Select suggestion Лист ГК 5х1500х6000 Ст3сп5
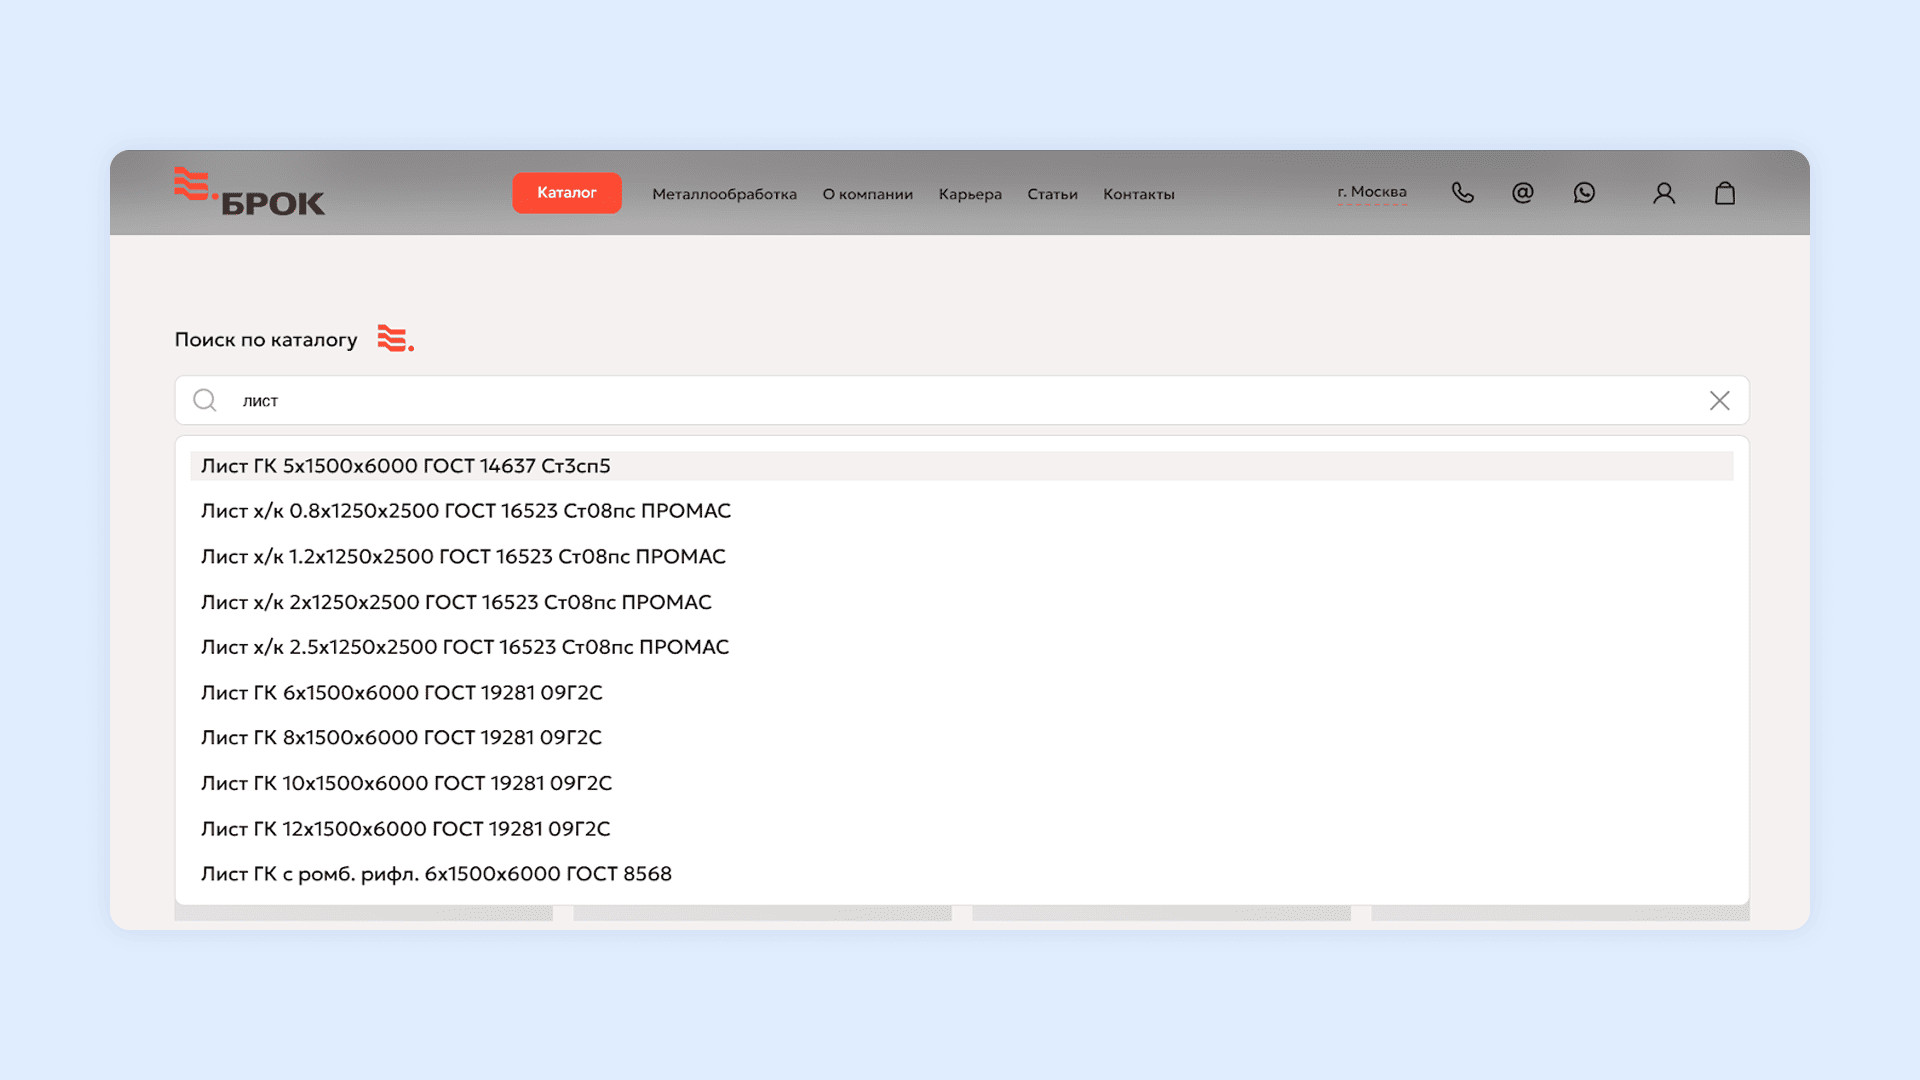The height and width of the screenshot is (1080, 1920). click(x=405, y=466)
